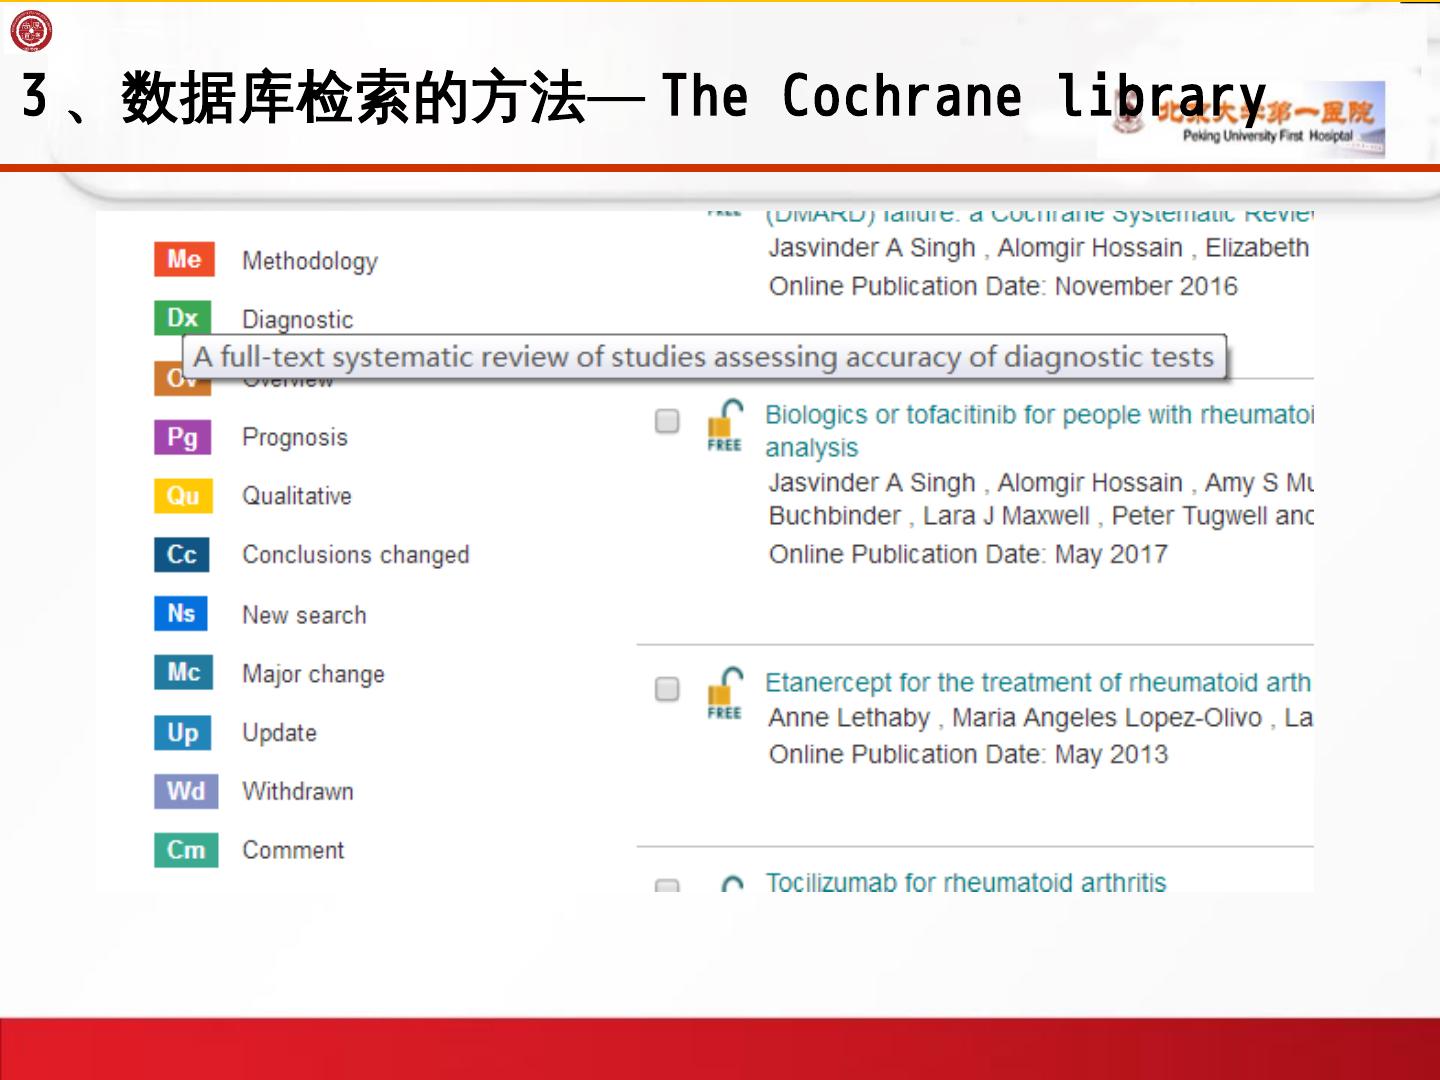Select the Diagnostic label
The height and width of the screenshot is (1080, 1440).
pos(298,319)
